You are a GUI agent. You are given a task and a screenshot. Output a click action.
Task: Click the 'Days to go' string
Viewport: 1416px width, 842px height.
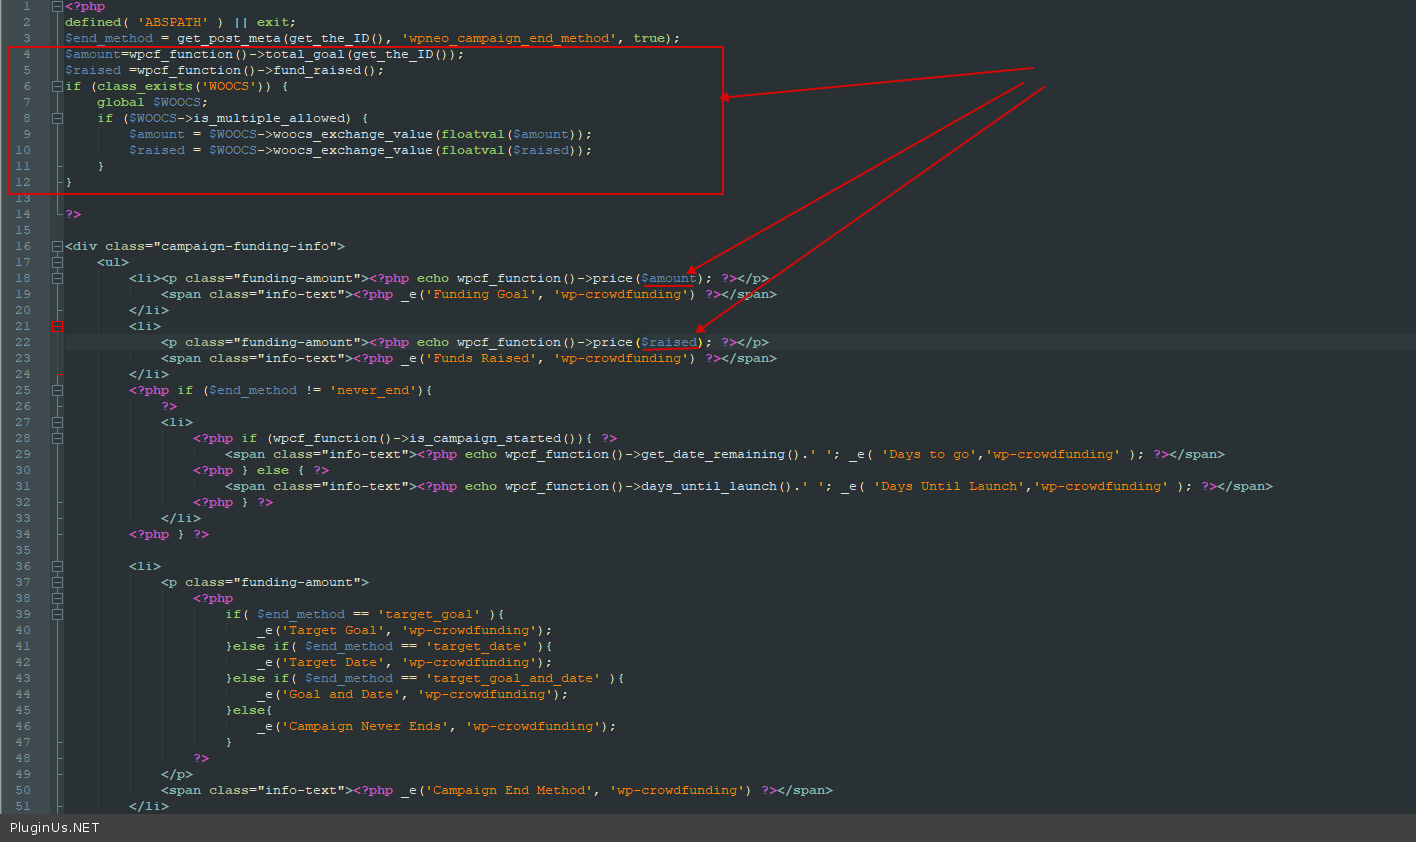pyautogui.click(x=929, y=454)
